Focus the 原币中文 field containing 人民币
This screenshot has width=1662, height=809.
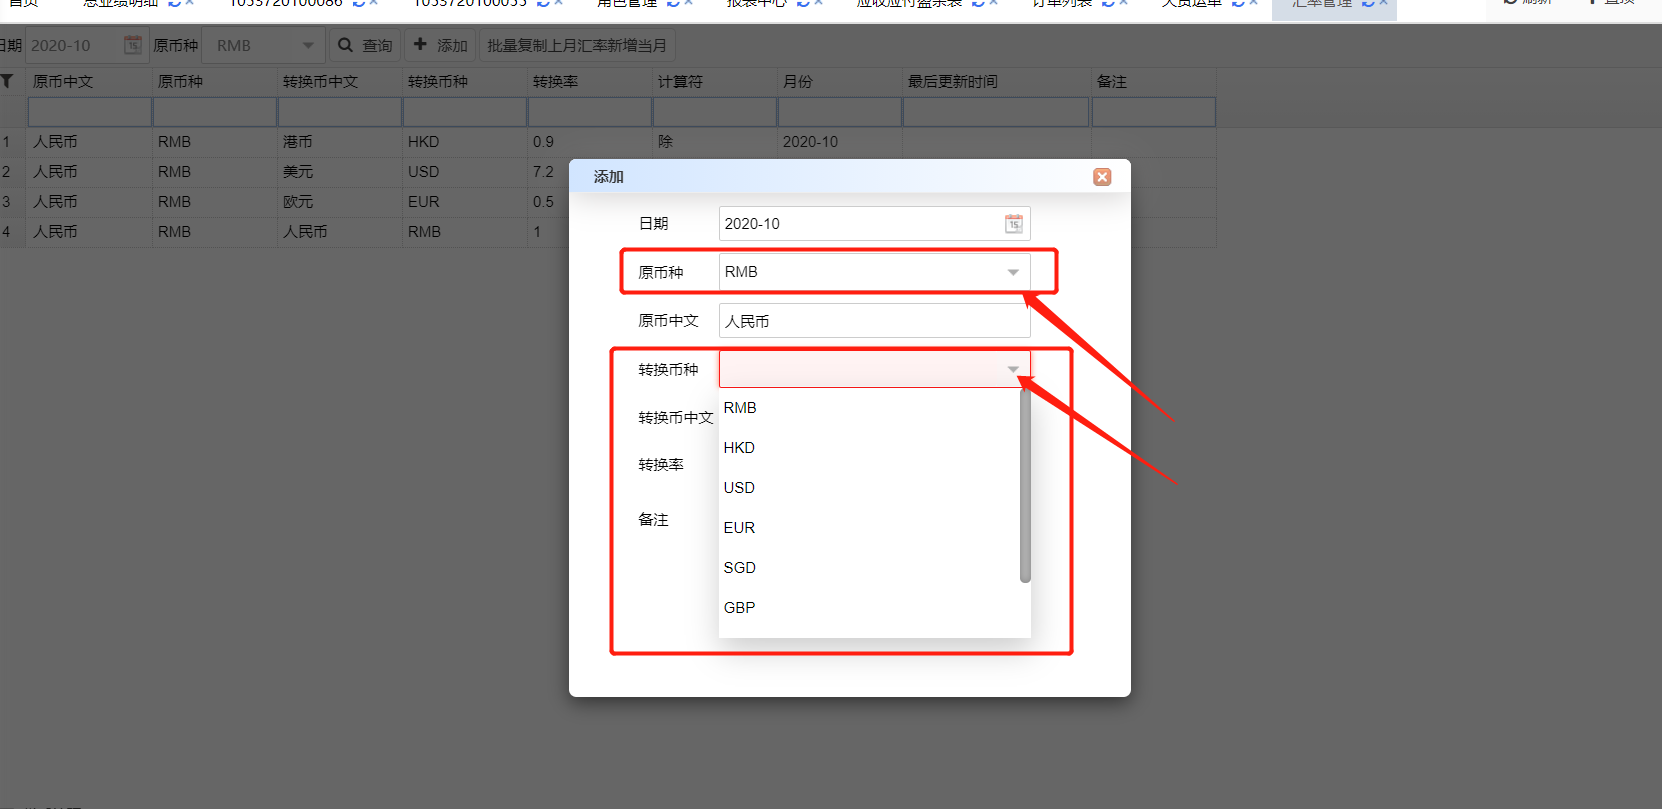tap(874, 321)
